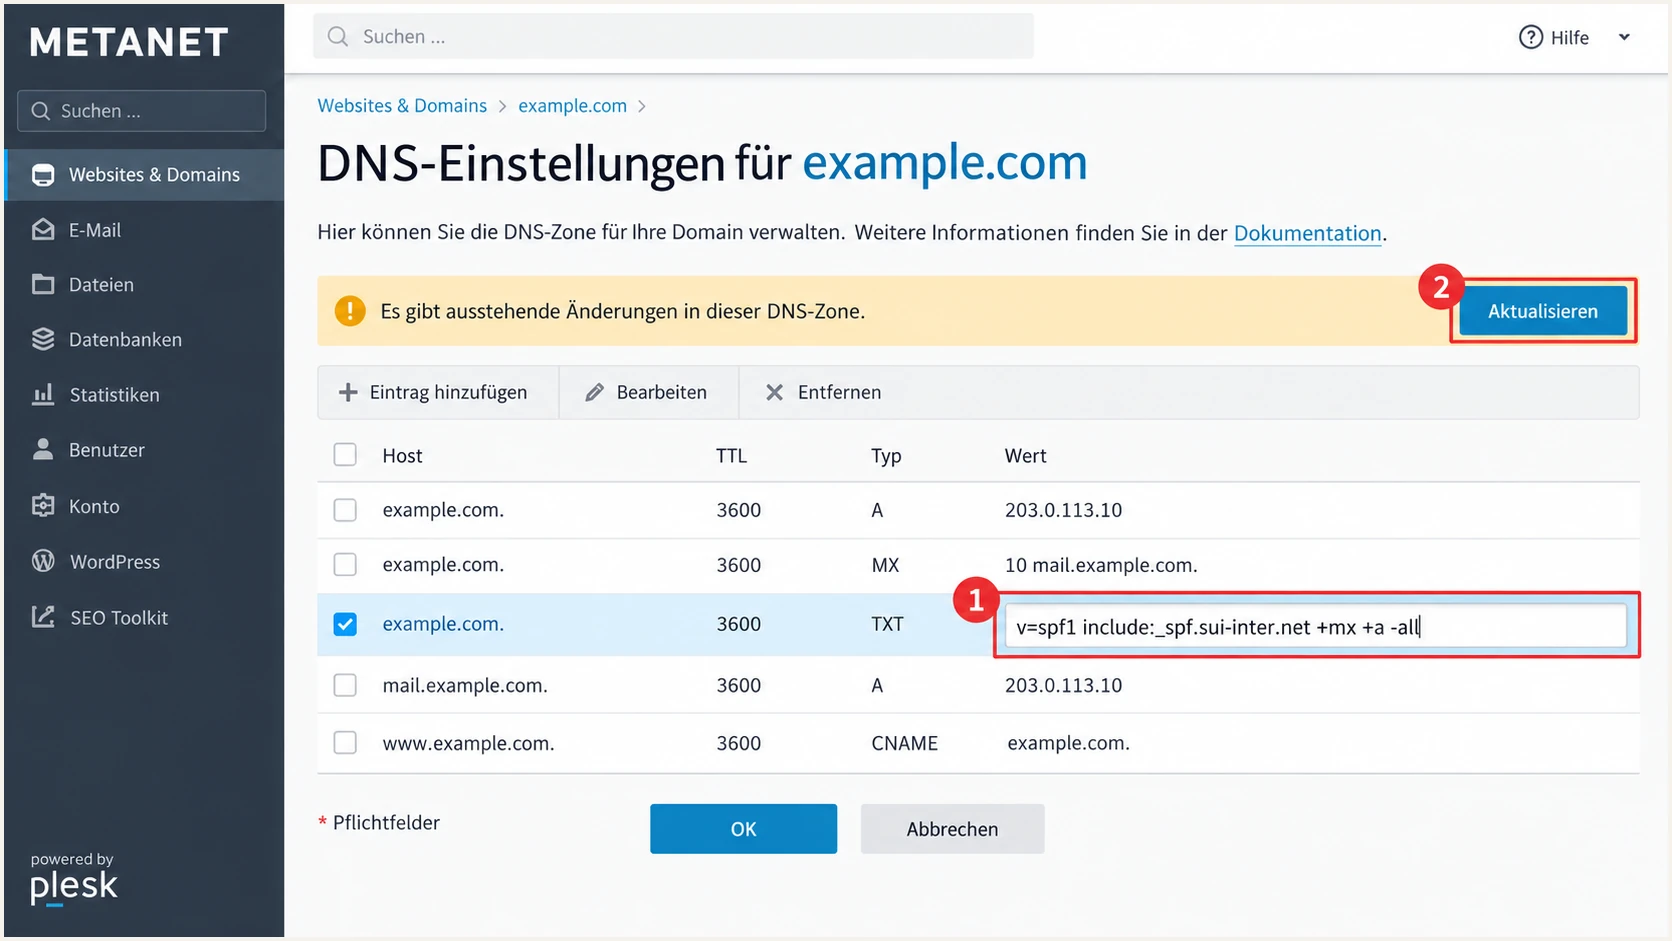
Task: Open Dateien in the sidebar menu
Action: [x=144, y=284]
